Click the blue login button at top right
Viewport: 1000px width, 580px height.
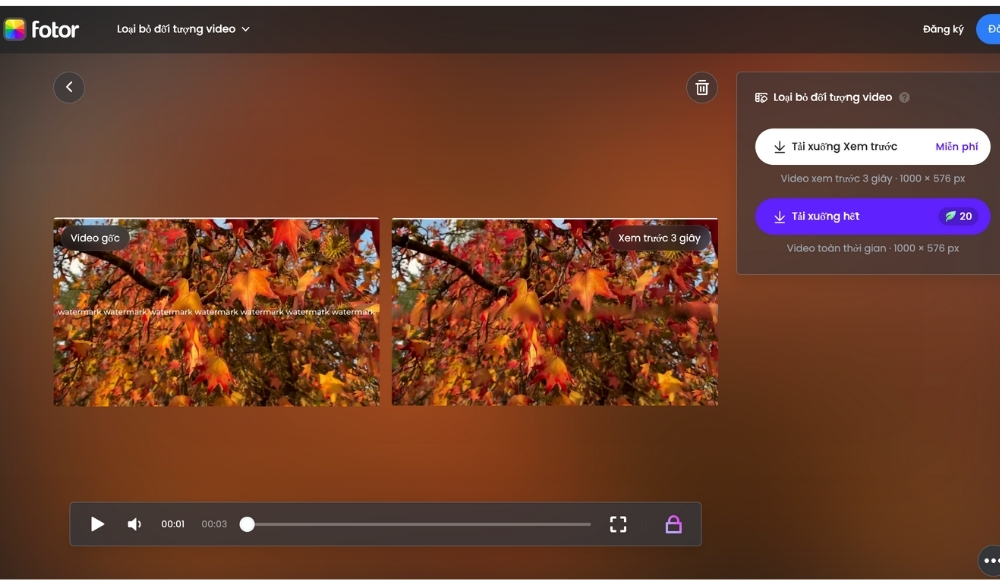click(x=990, y=29)
